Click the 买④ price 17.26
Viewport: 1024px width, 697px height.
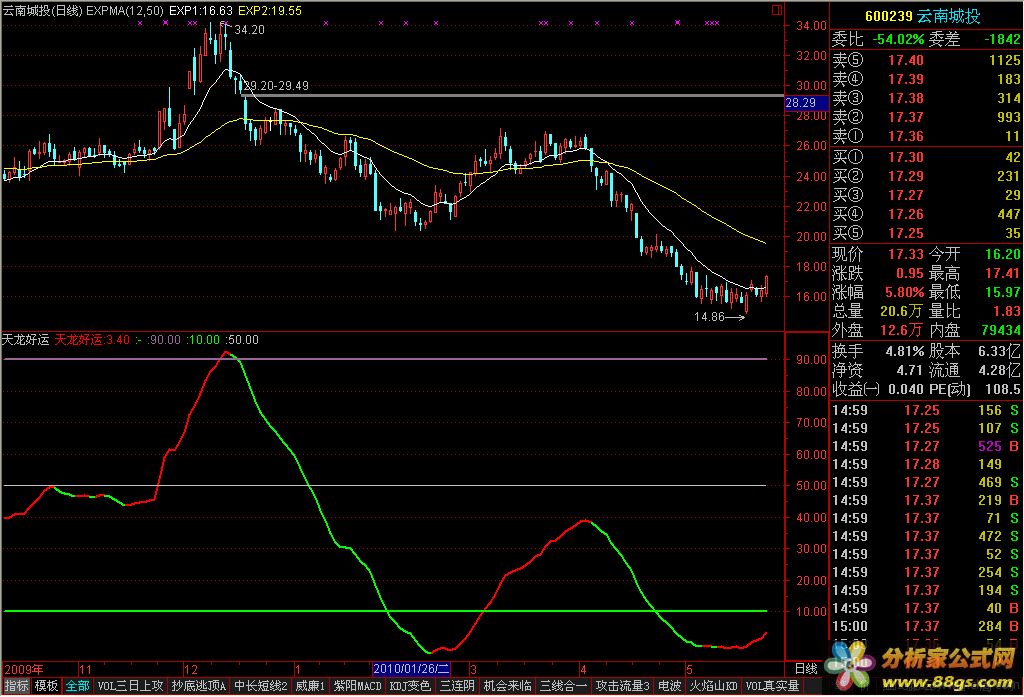coord(906,214)
